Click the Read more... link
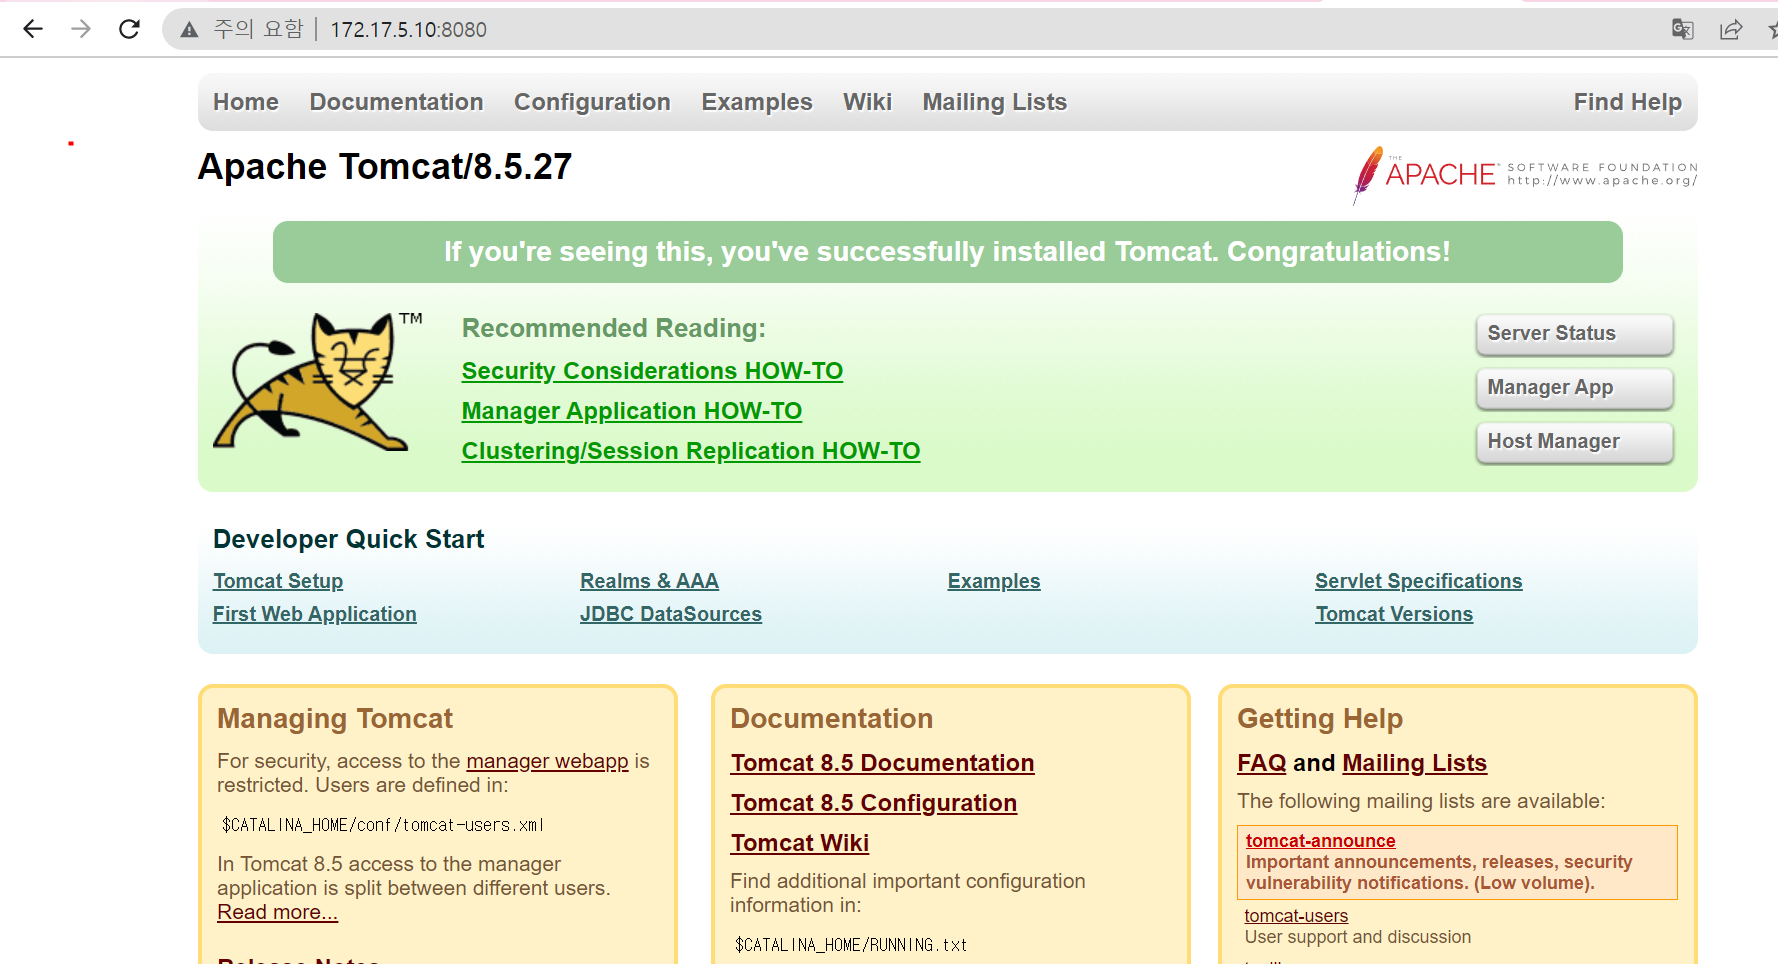This screenshot has width=1778, height=964. point(278,912)
